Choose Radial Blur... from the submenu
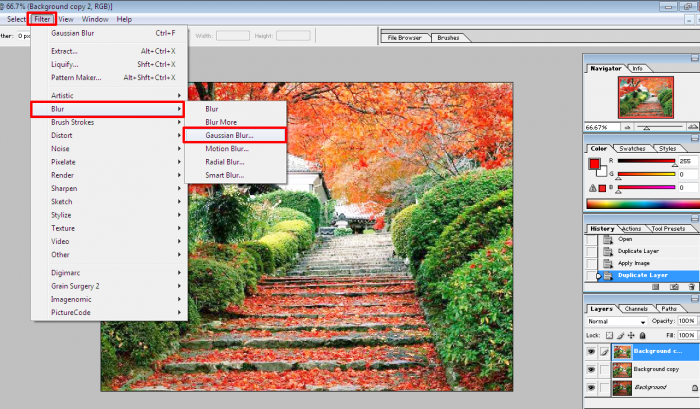Screen dimensions: 700x409 [235, 162]
